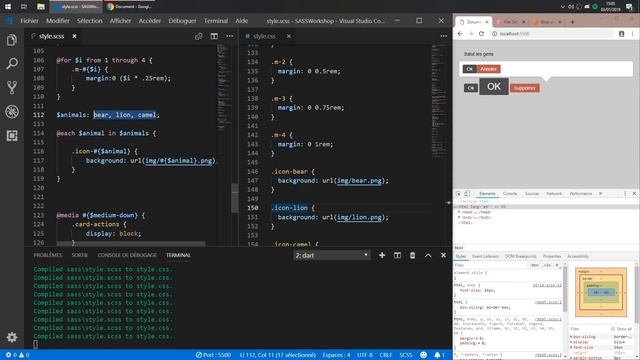The image size is (640, 360).
Task: Toggle the DevTools device toolbar icon
Action: 467,193
